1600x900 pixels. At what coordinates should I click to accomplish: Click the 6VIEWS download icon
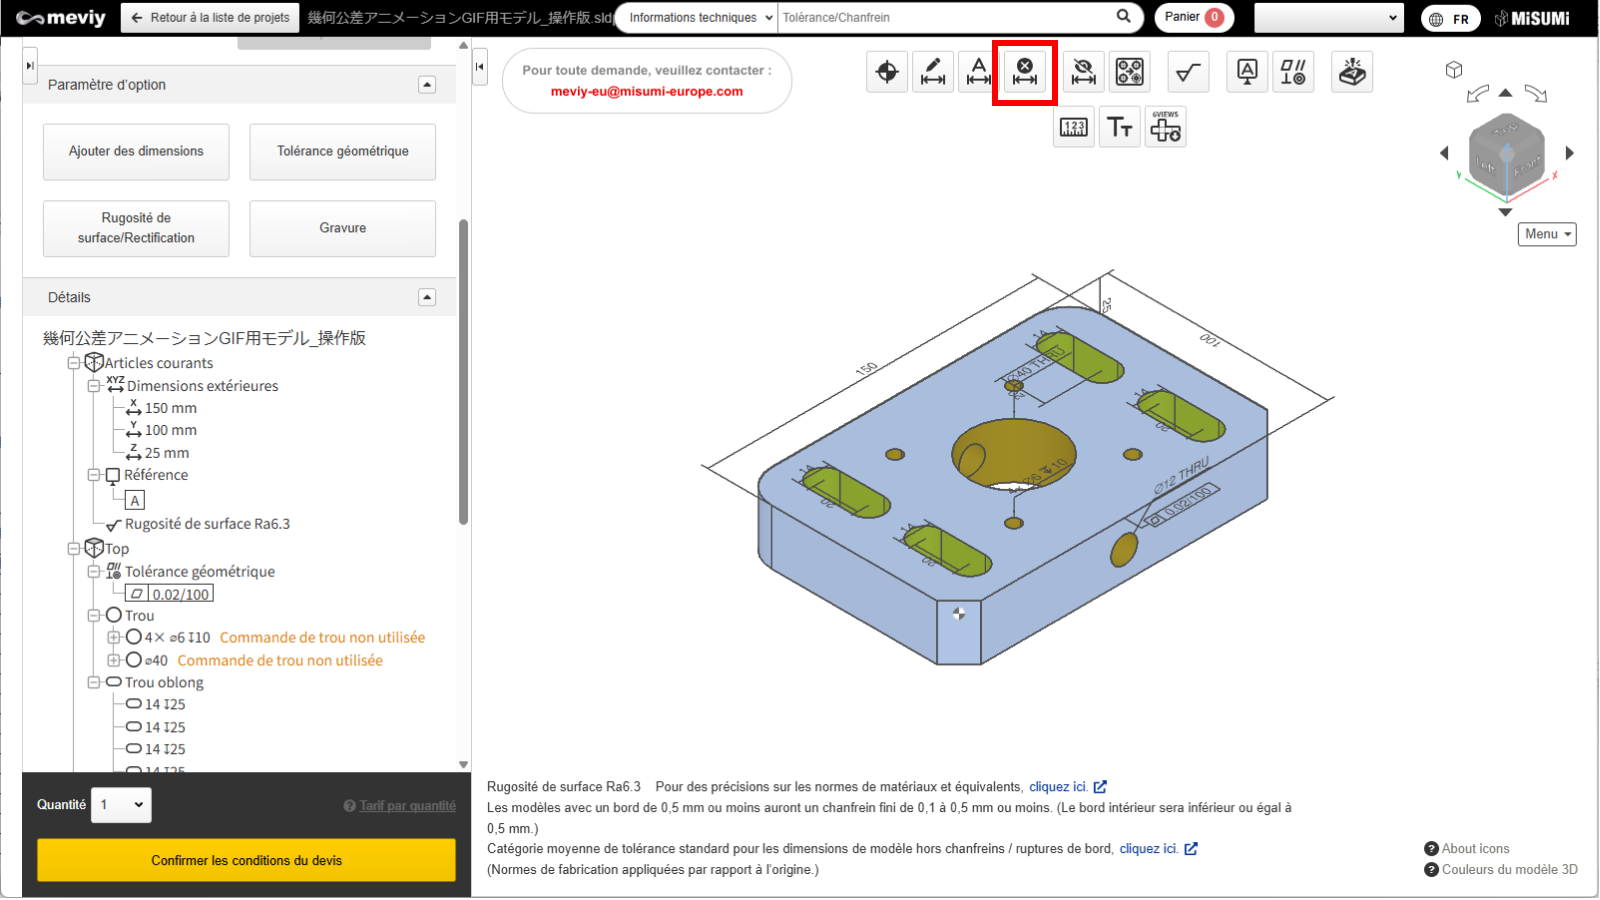click(x=1165, y=128)
